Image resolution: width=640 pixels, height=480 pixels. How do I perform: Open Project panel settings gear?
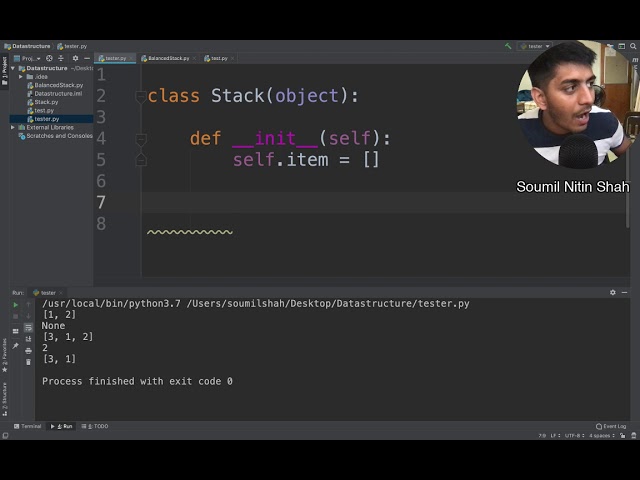point(75,58)
